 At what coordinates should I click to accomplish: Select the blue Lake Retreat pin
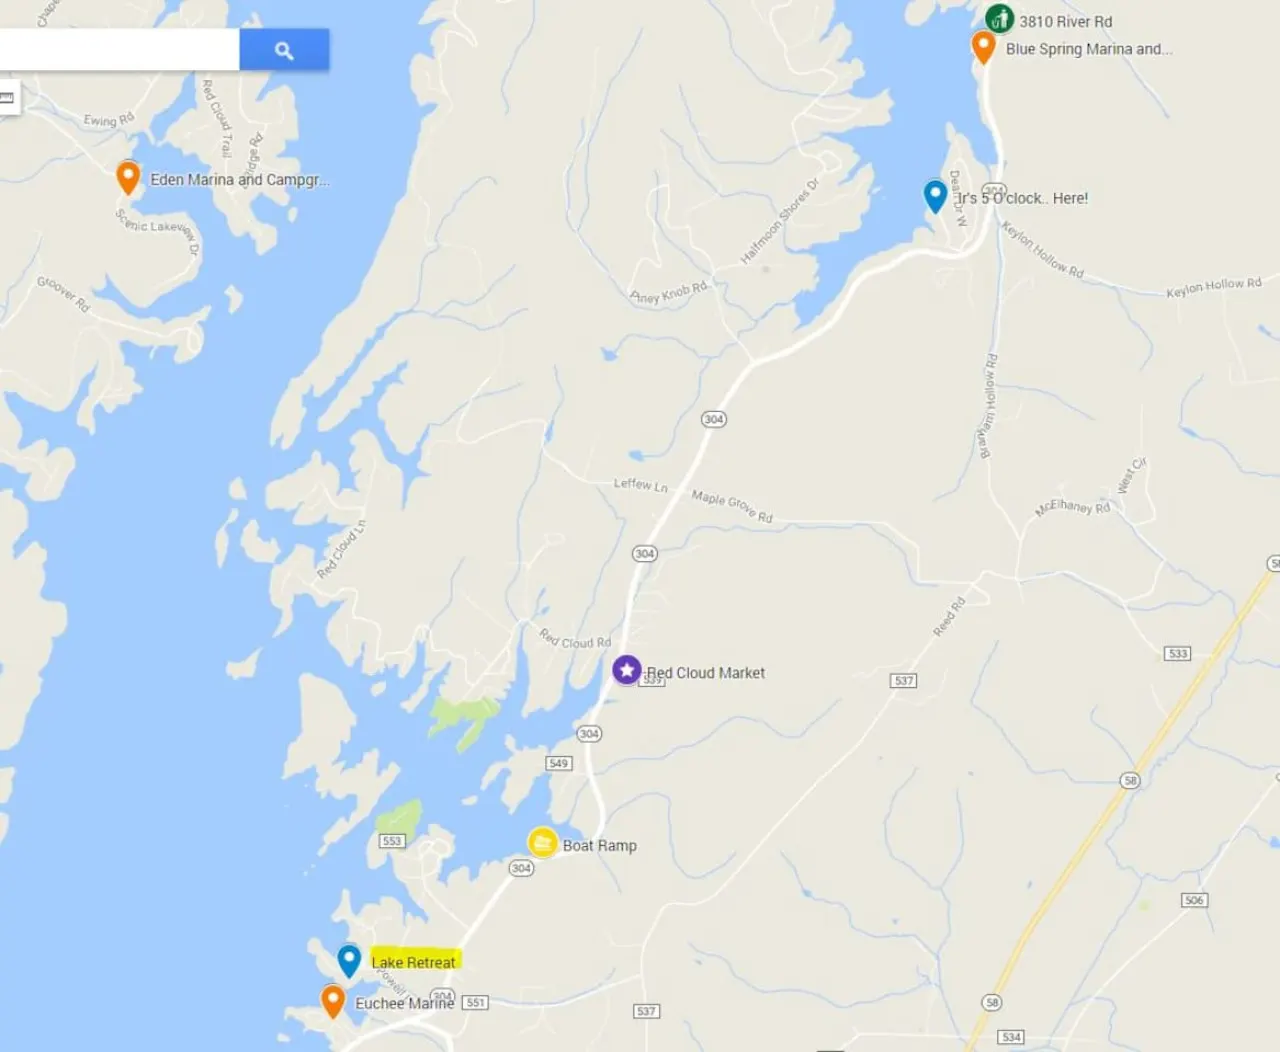coord(349,961)
